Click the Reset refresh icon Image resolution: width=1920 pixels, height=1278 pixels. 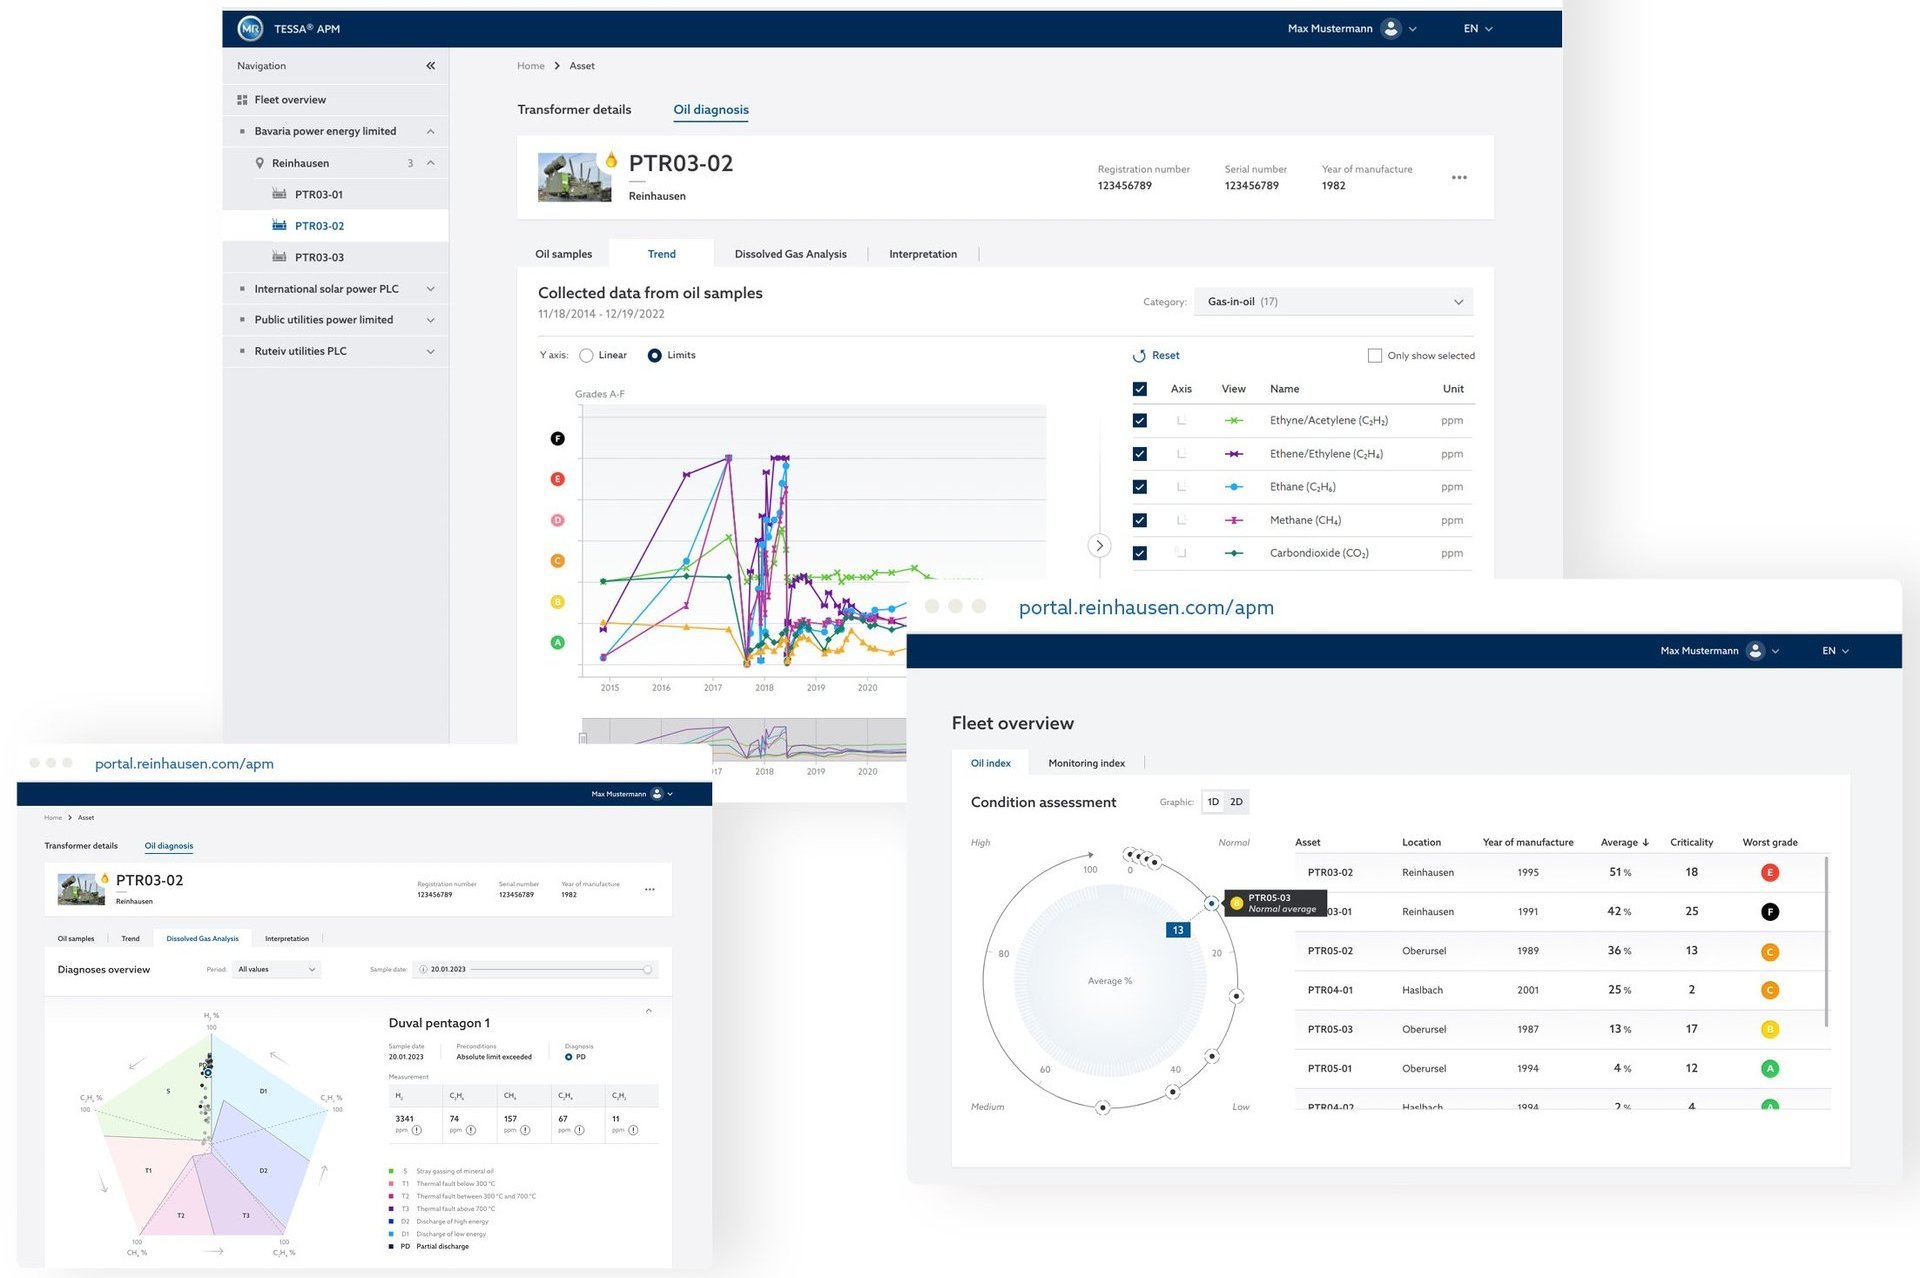click(x=1139, y=356)
